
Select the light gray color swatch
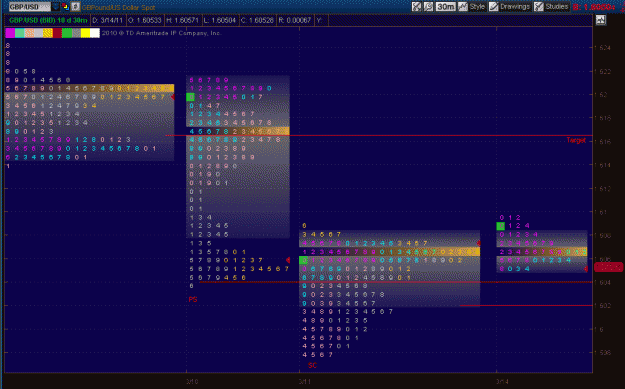(38, 33)
